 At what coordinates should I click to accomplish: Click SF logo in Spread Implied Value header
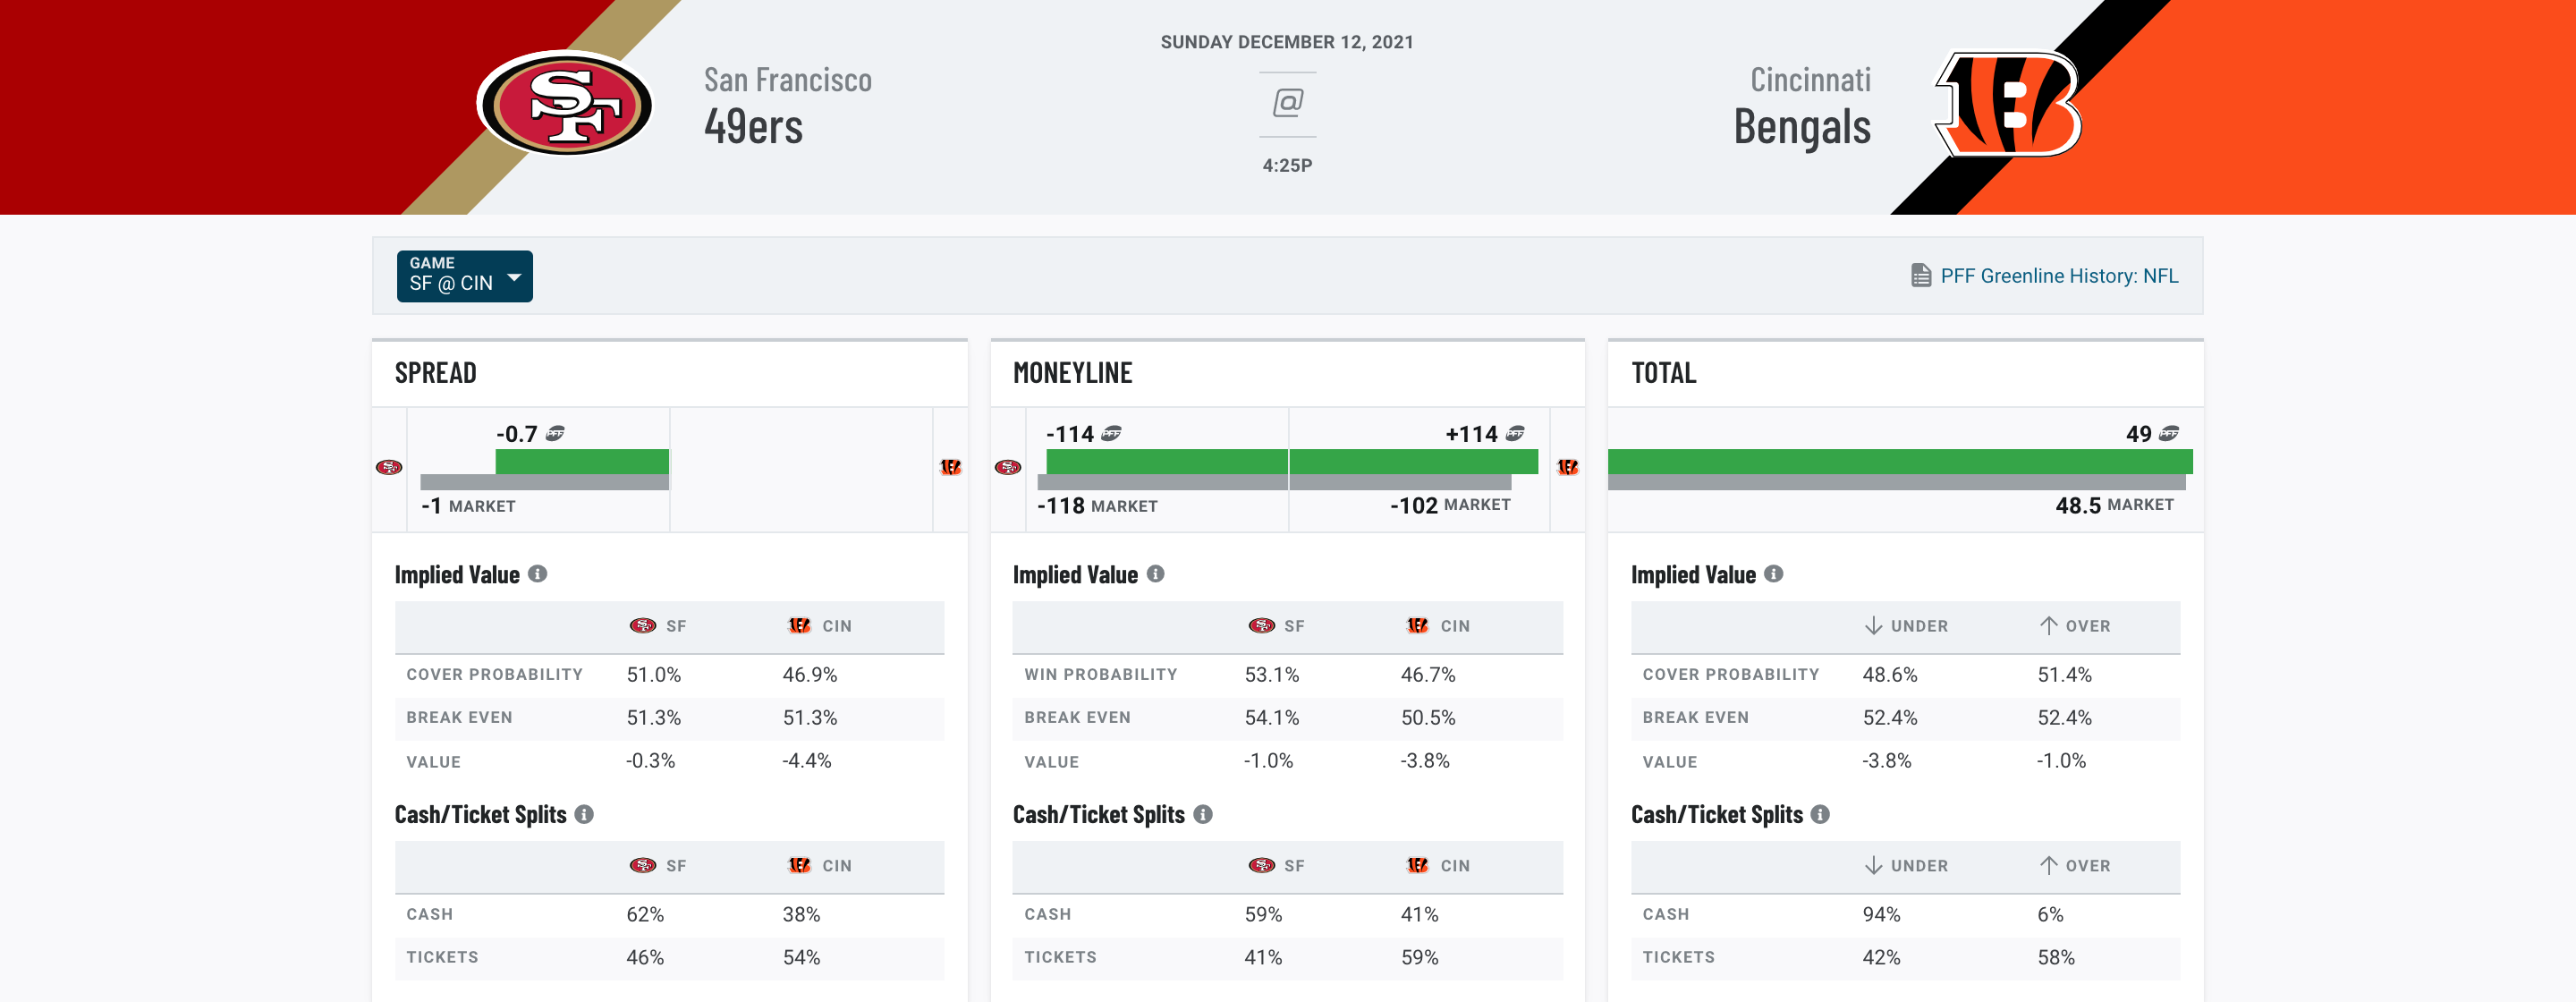click(x=643, y=626)
